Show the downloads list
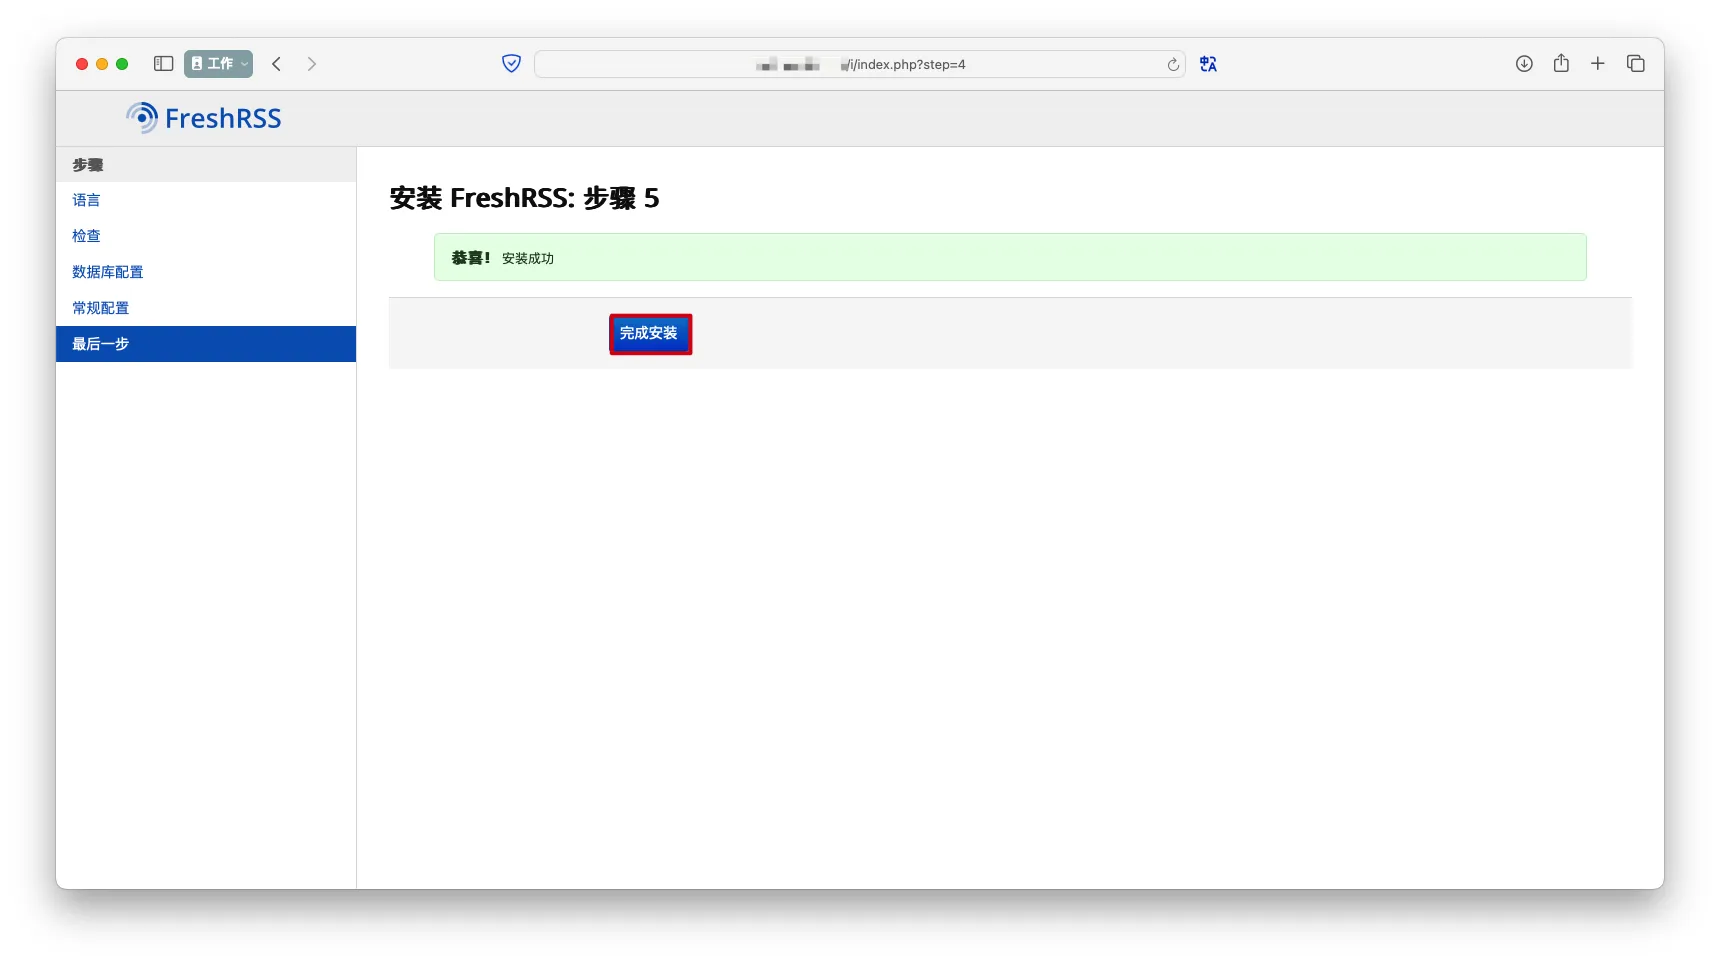The width and height of the screenshot is (1720, 963). (x=1524, y=64)
